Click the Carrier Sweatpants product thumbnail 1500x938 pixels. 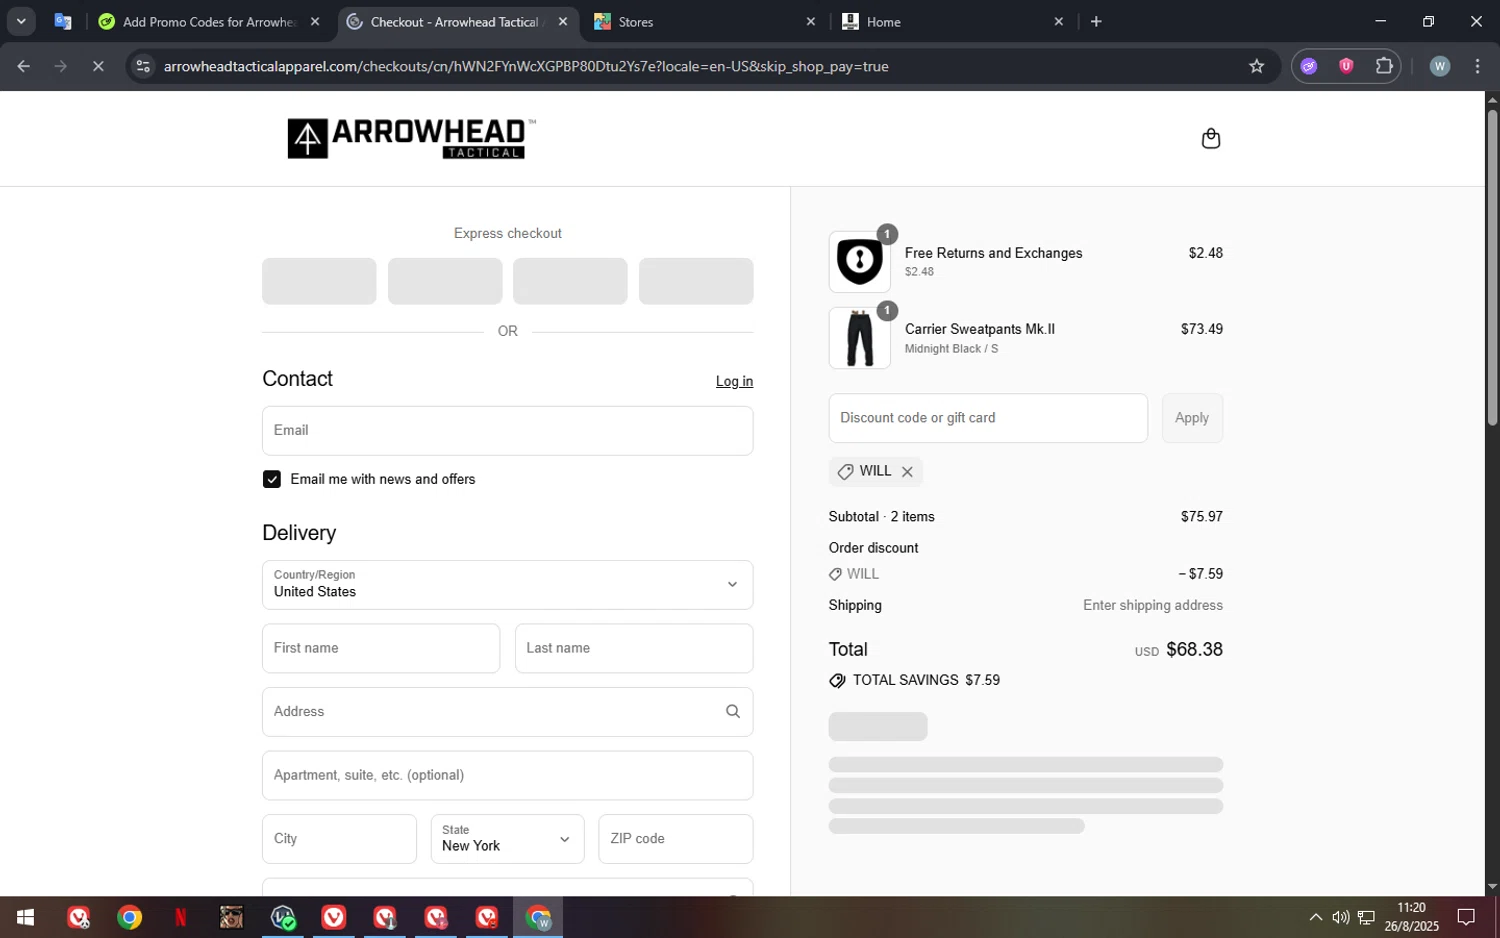[859, 338]
